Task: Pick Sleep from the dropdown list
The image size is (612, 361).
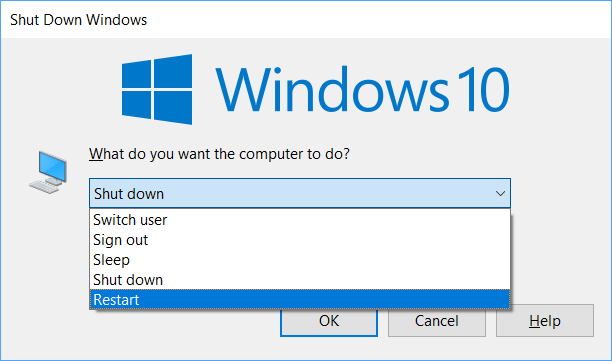Action: click(300, 260)
